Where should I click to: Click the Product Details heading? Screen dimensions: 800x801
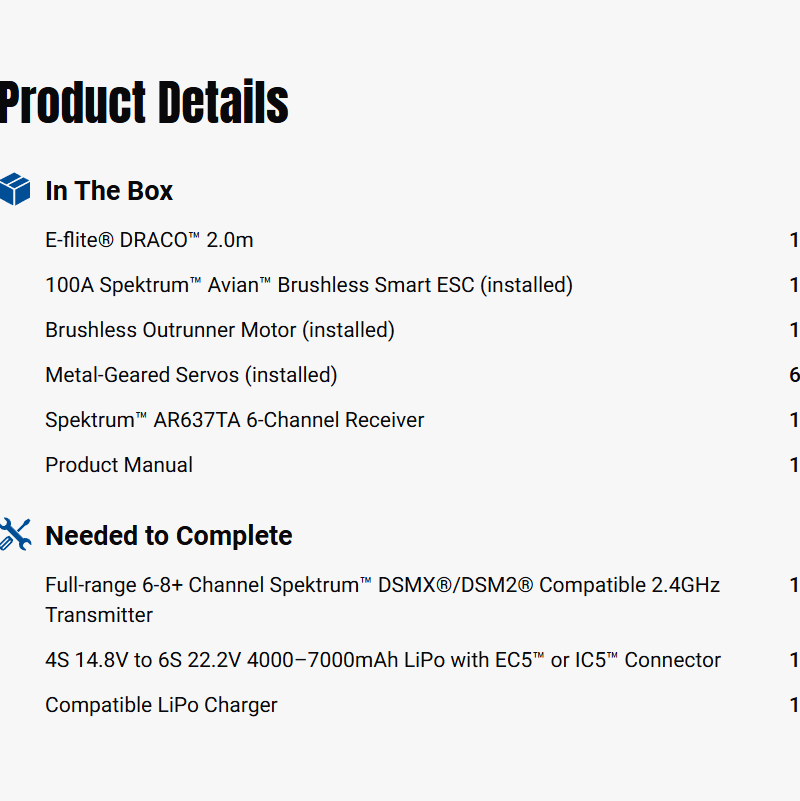click(144, 103)
